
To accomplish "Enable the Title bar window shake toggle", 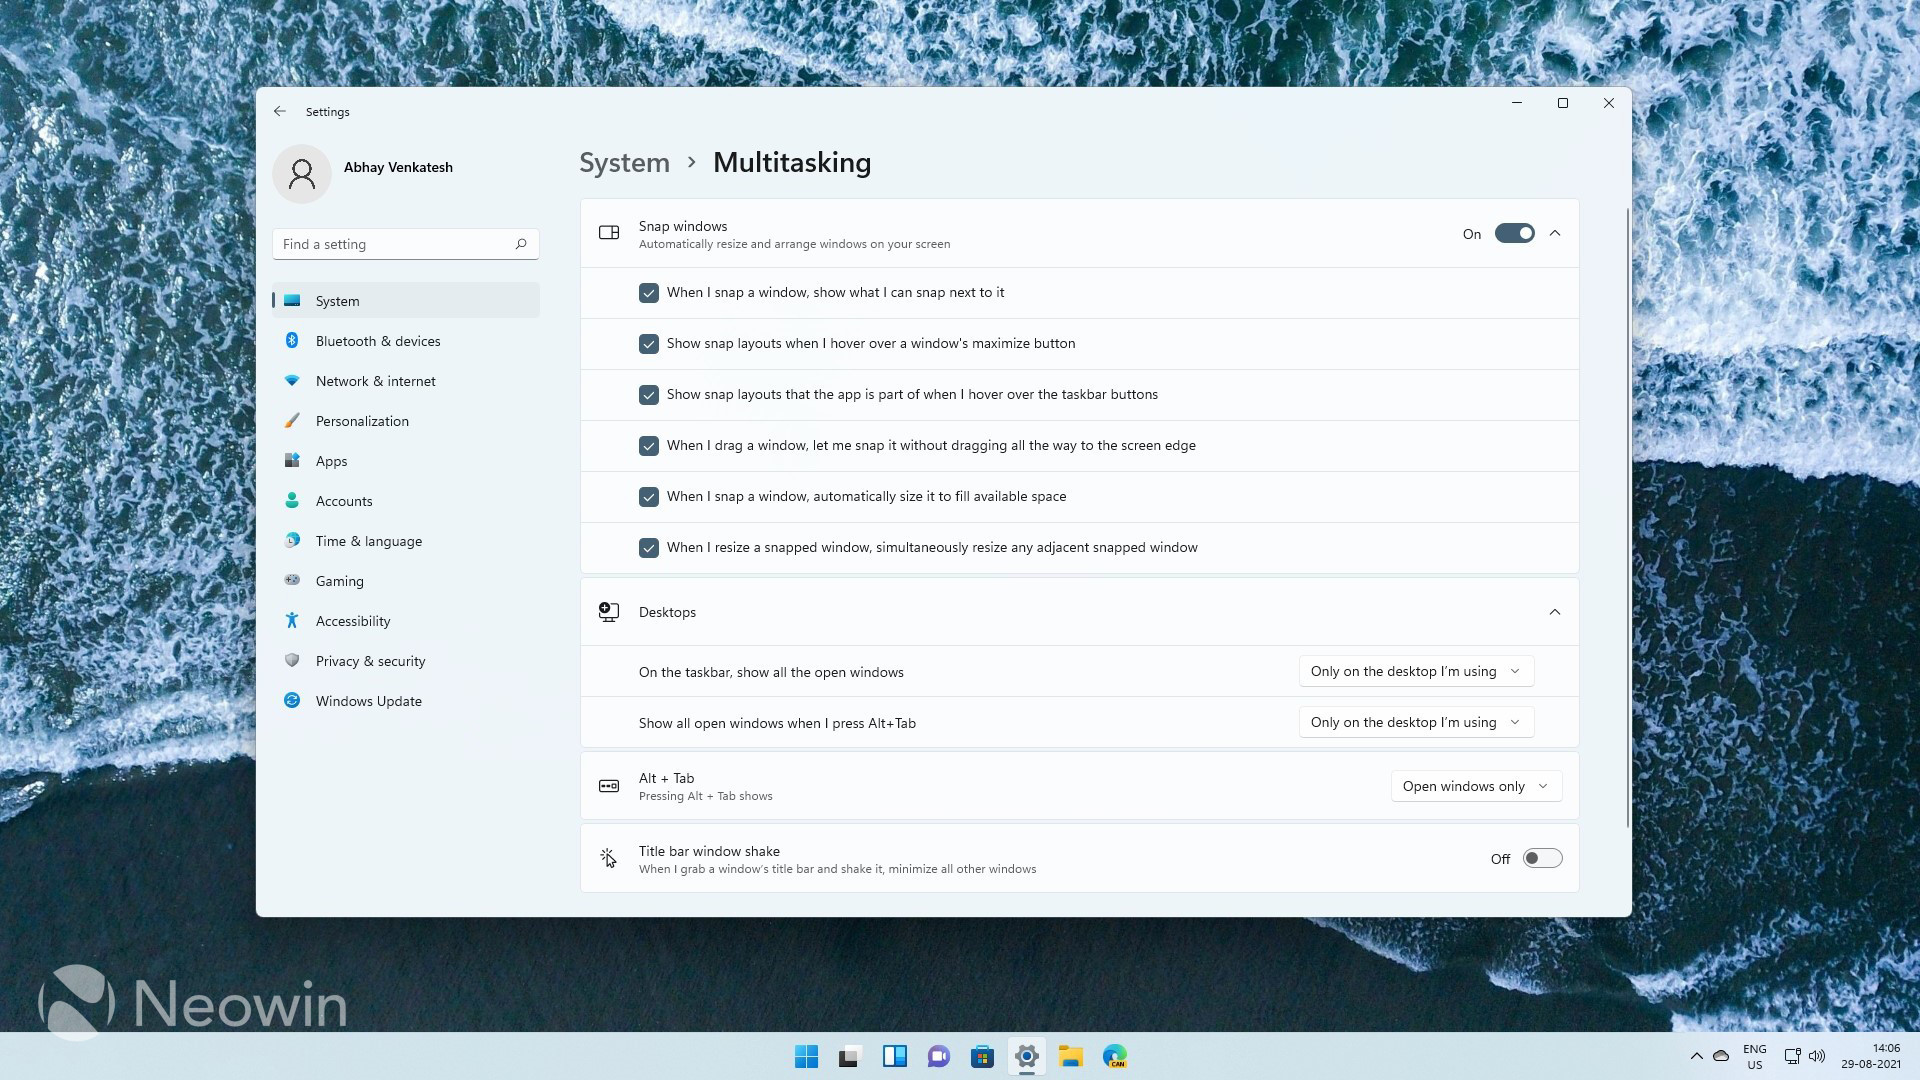I will (x=1541, y=857).
